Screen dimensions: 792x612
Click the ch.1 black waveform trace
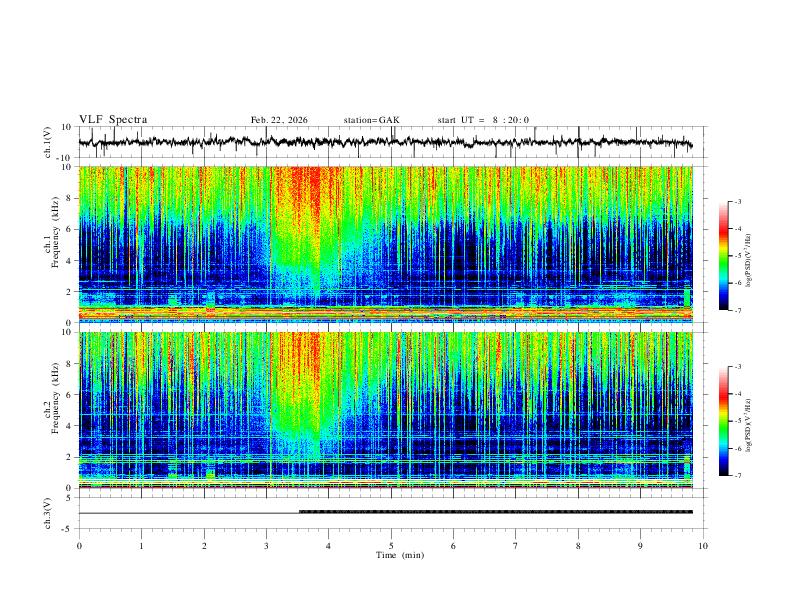click(x=385, y=142)
